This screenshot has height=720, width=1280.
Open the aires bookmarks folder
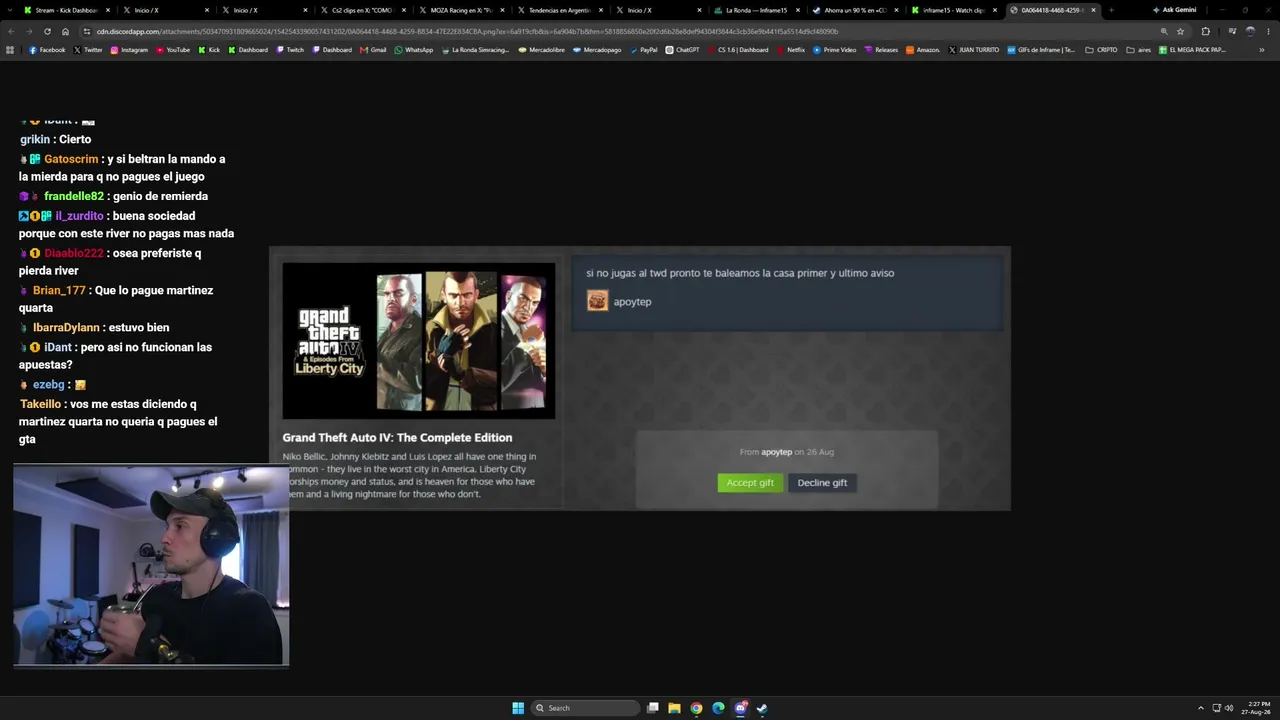point(1138,50)
